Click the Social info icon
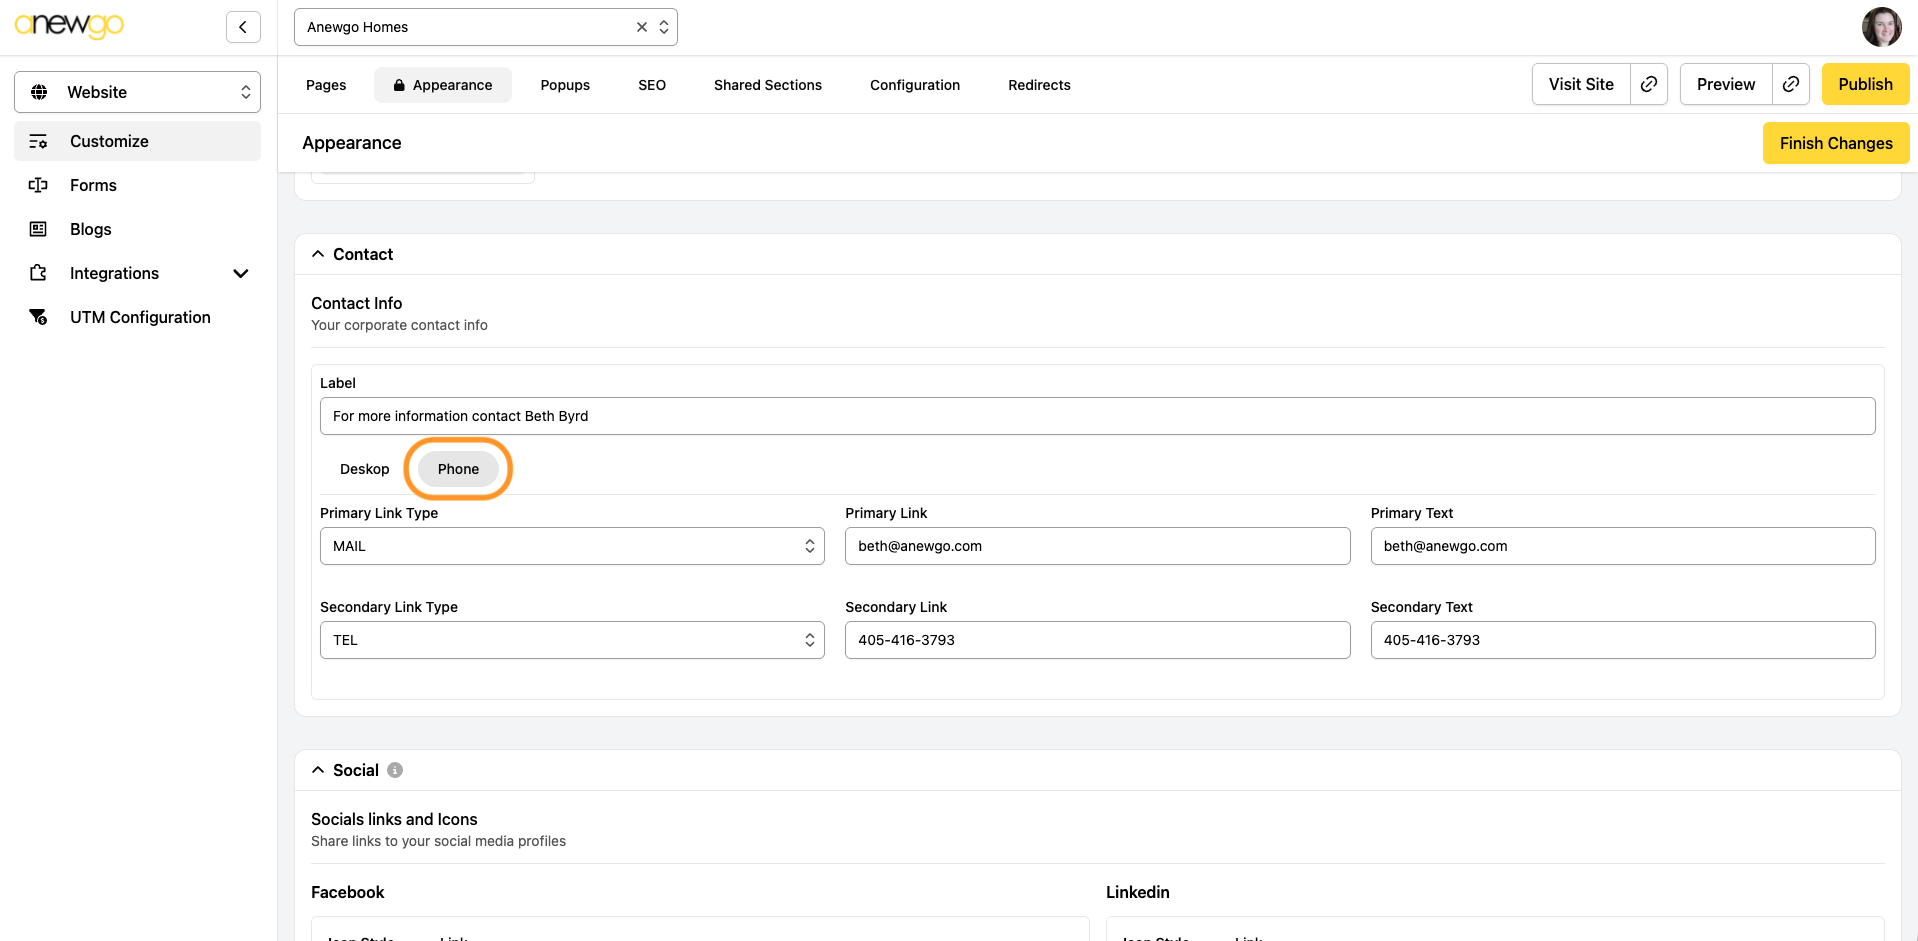The image size is (1918, 941). [395, 770]
